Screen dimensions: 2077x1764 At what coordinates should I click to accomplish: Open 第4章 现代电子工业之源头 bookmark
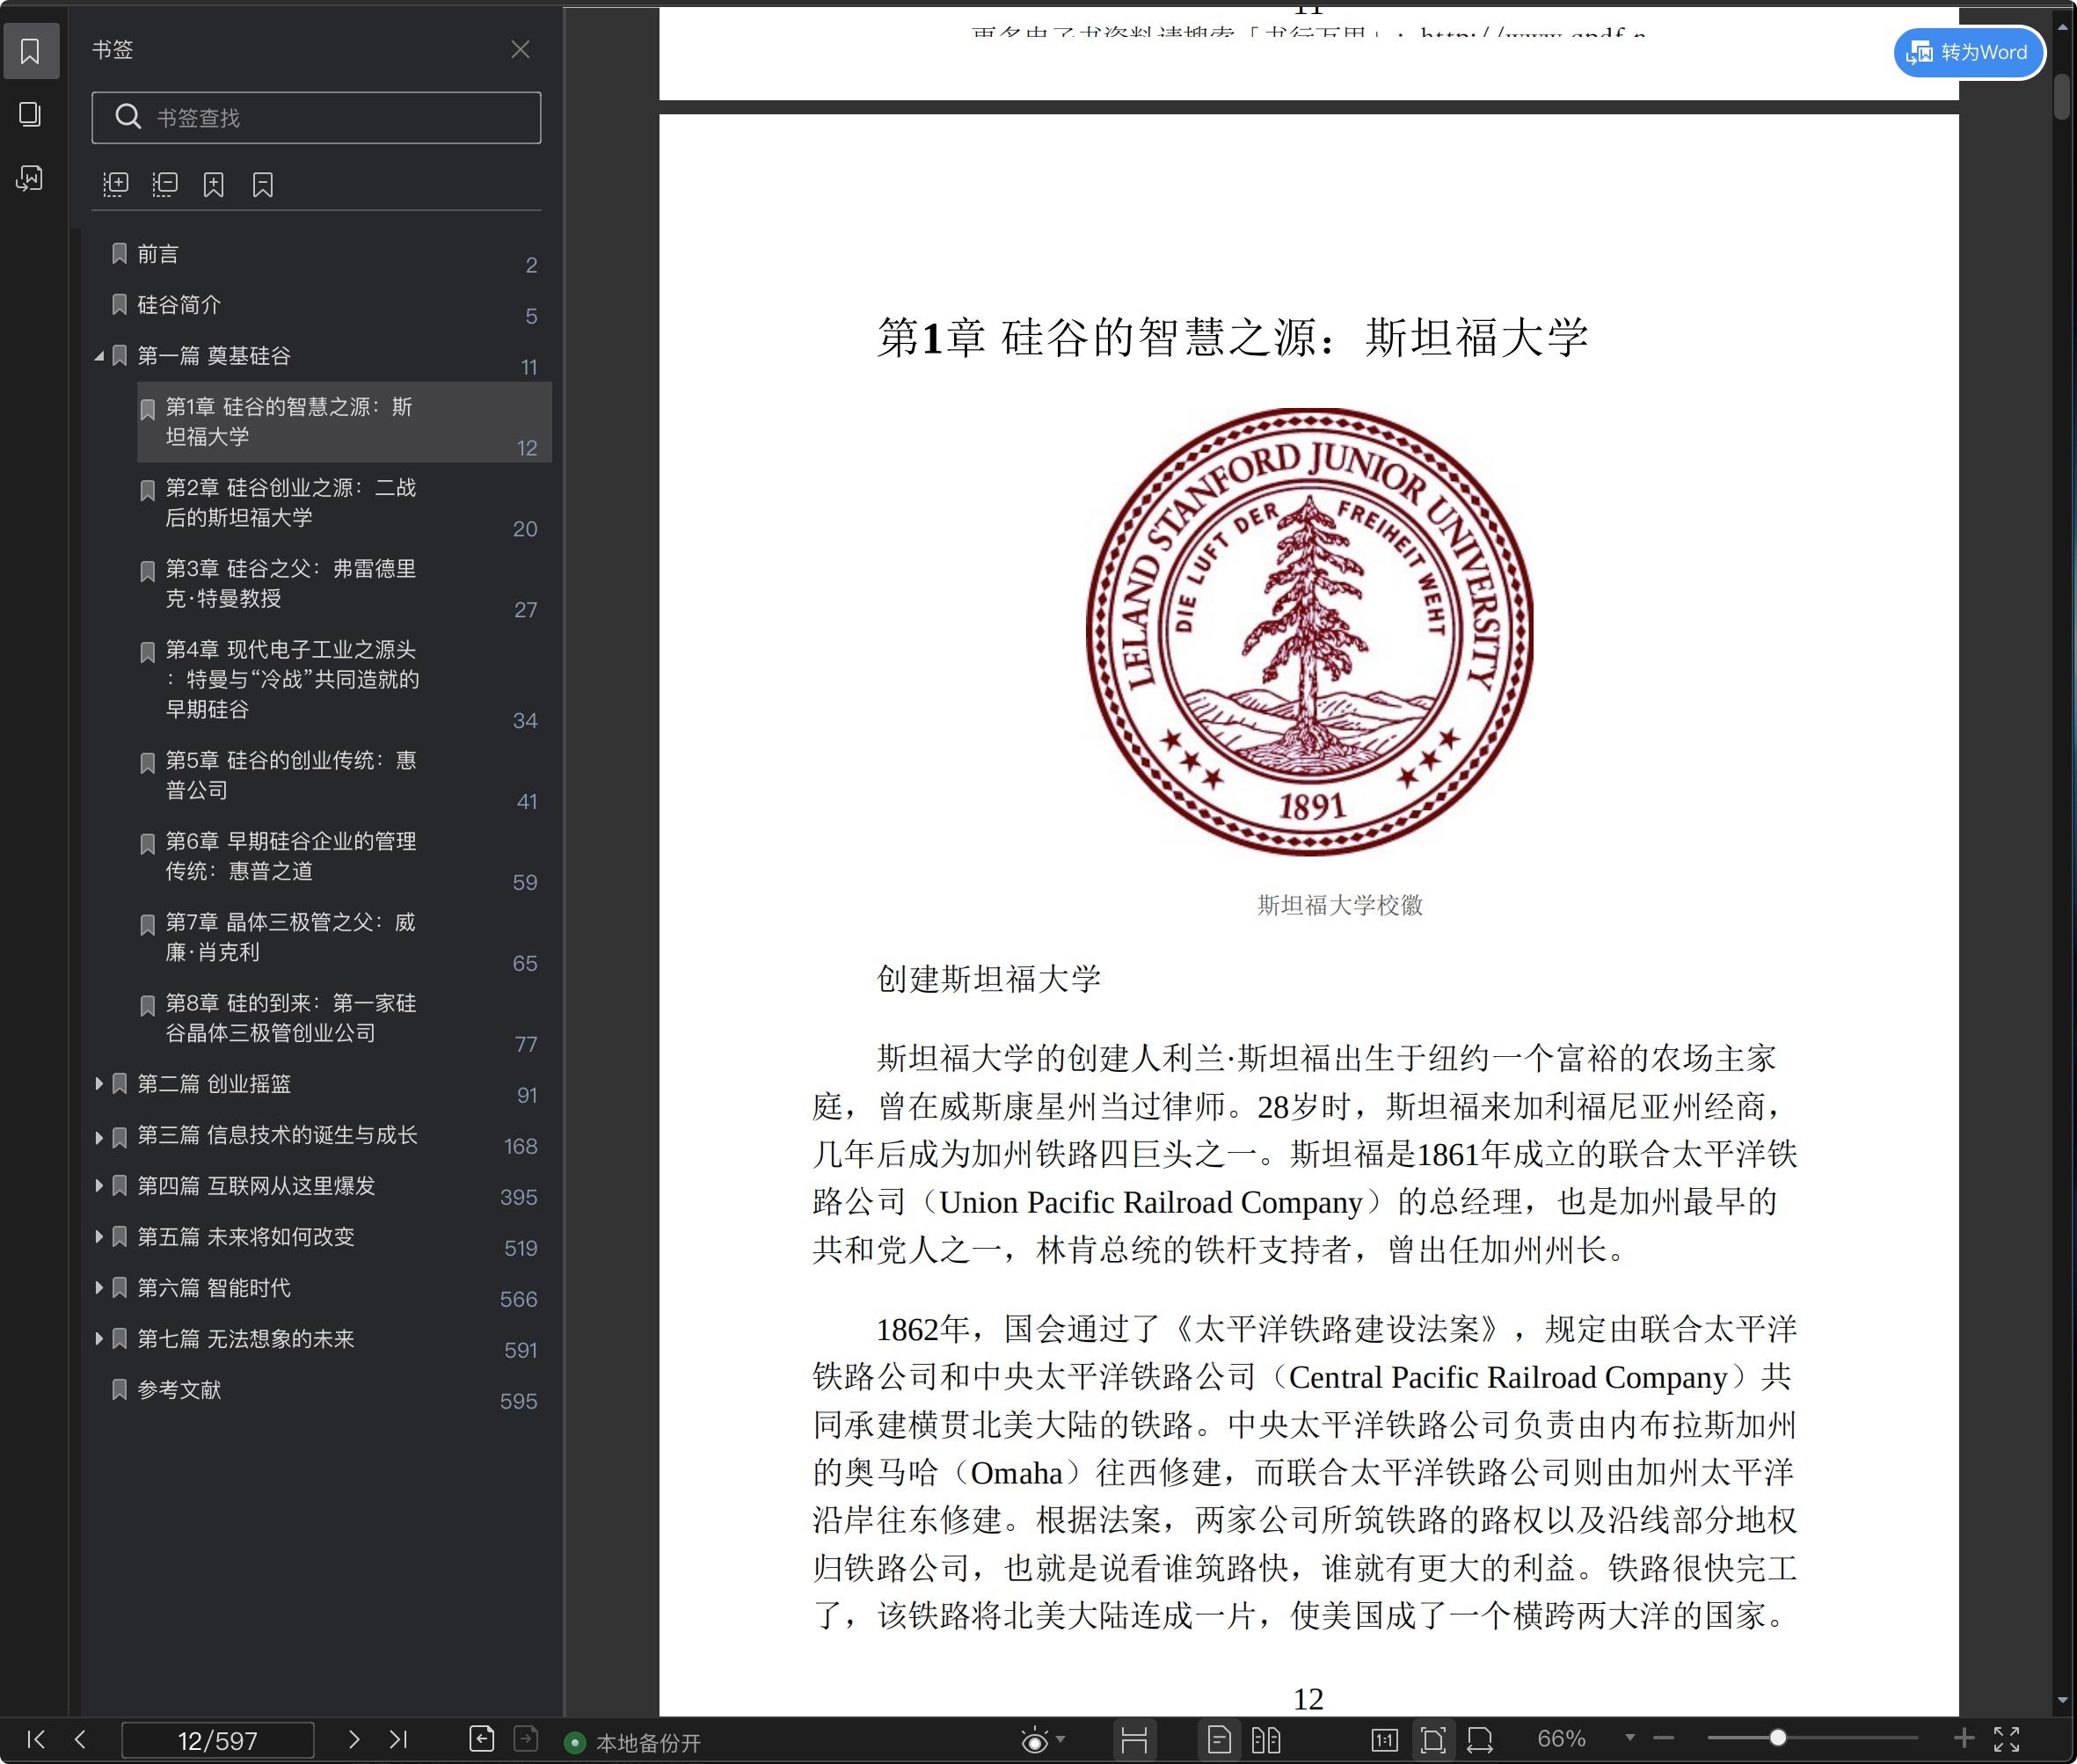(344, 680)
